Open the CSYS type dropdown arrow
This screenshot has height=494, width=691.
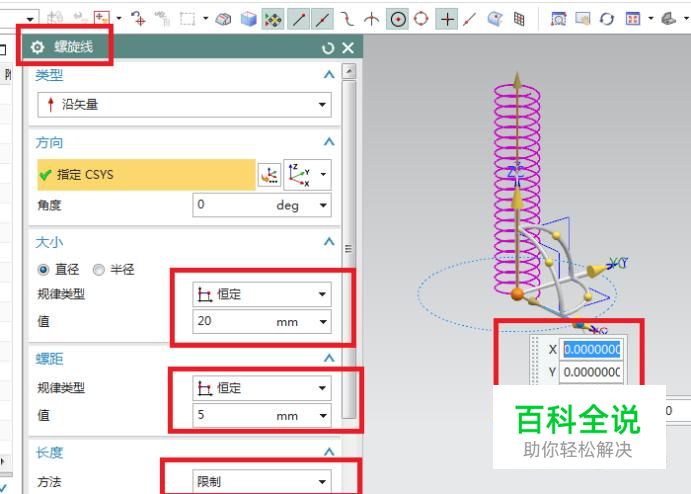tap(323, 175)
